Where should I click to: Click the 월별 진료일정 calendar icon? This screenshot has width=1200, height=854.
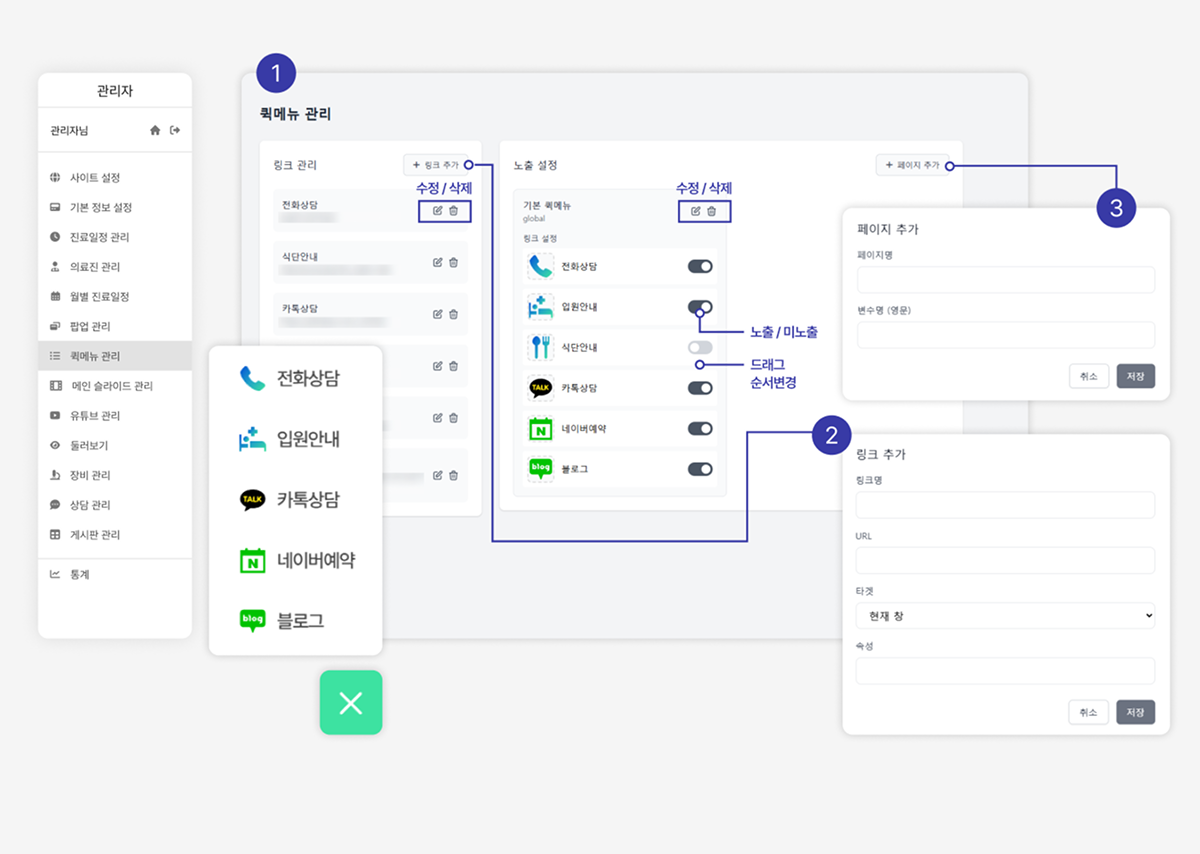point(55,297)
